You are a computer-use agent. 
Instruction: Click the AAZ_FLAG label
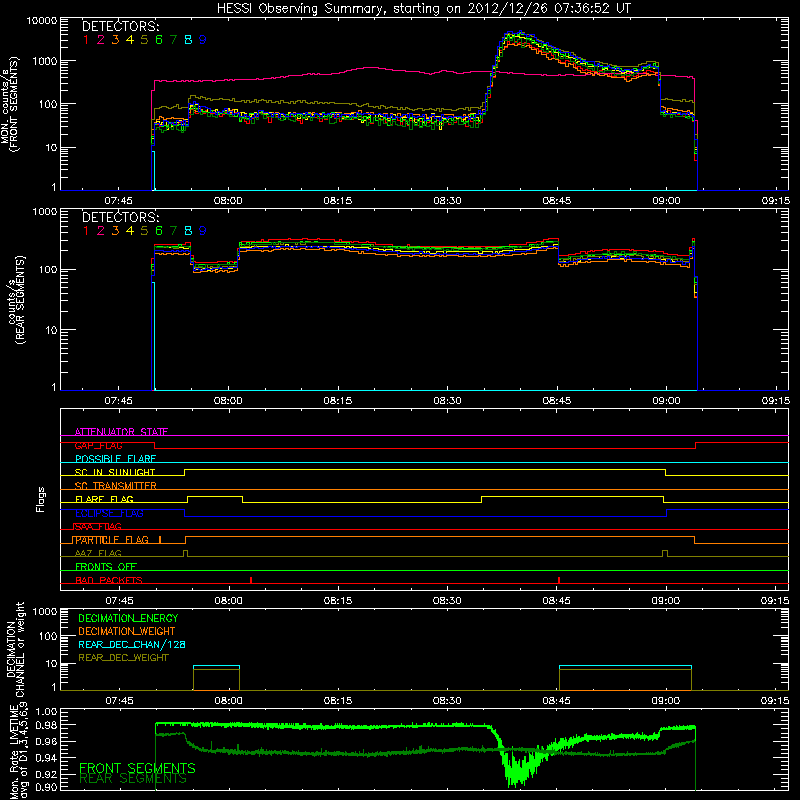[98, 553]
